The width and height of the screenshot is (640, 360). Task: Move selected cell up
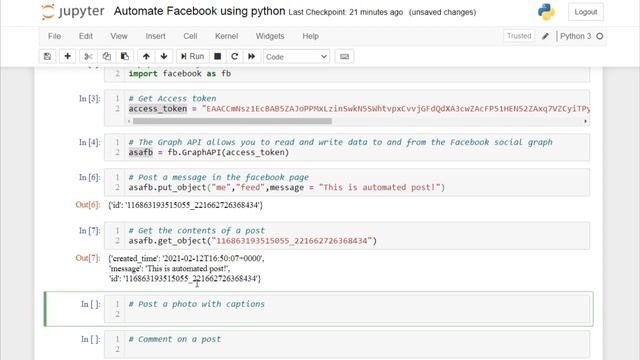146,56
